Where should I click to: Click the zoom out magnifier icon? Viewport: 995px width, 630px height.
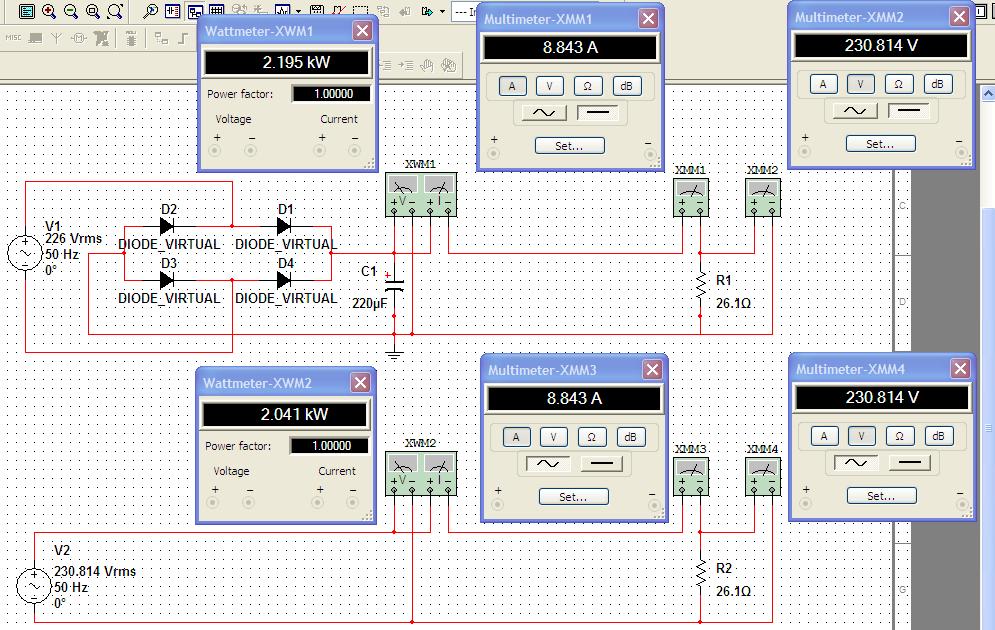[x=71, y=11]
